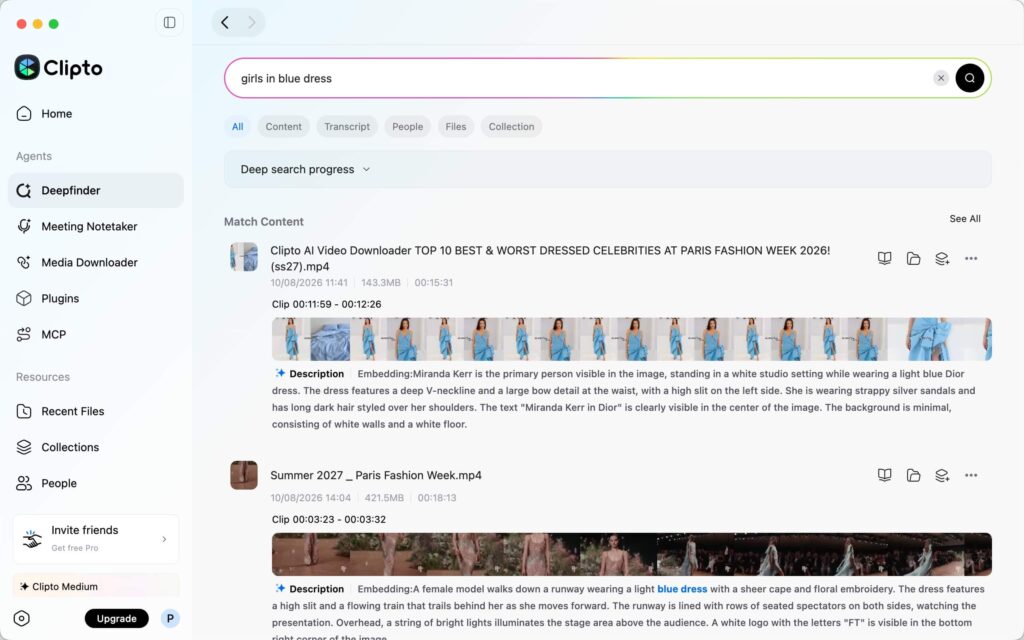Expand the Invite friends card
Viewport: 1024px width, 640px height.
[x=96, y=539]
